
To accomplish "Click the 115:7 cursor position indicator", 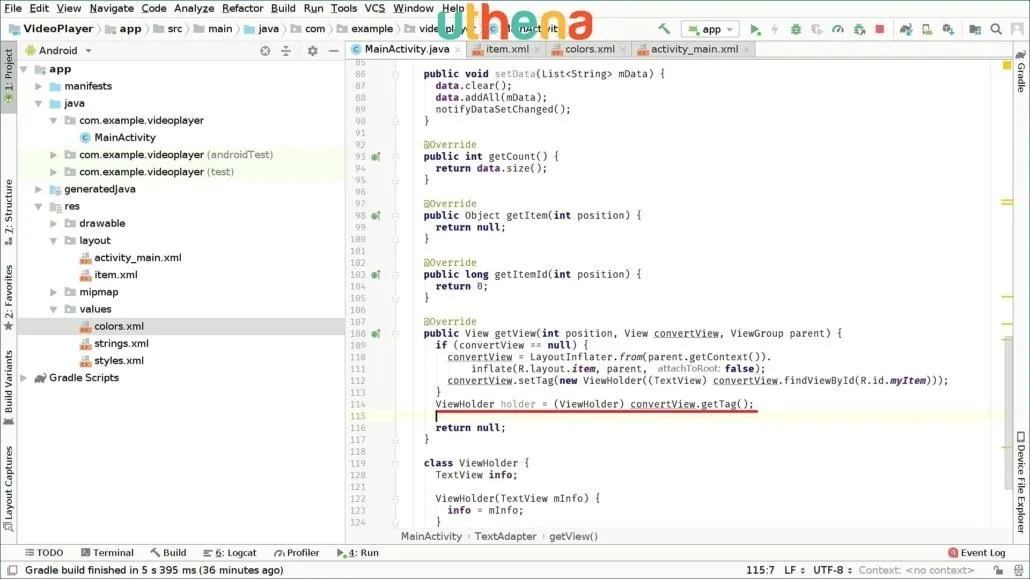I will pos(760,570).
